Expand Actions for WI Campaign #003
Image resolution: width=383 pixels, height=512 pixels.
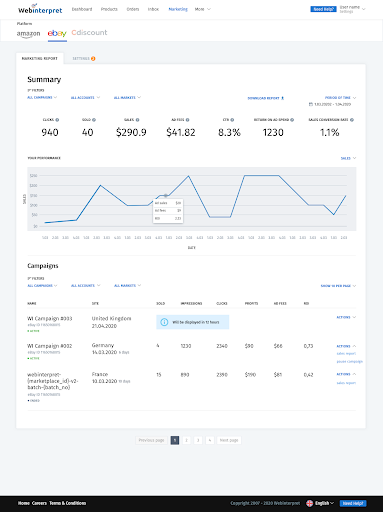click(x=346, y=317)
